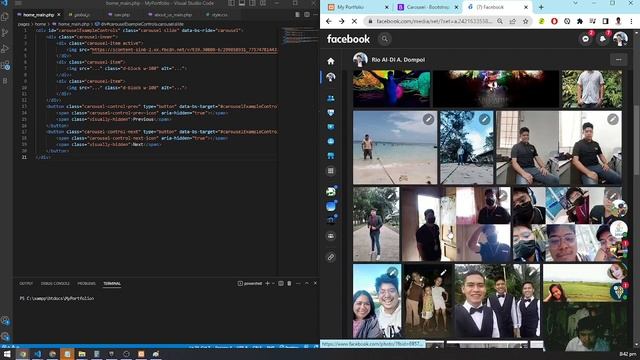Open three men in bow ties photo
The image size is (640, 360).
click(x=497, y=301)
